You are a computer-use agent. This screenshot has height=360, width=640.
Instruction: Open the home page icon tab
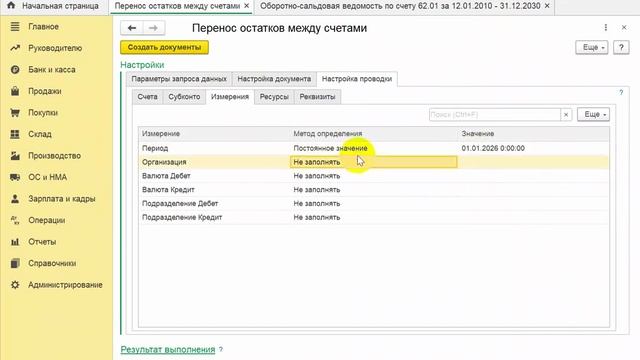(11, 6)
